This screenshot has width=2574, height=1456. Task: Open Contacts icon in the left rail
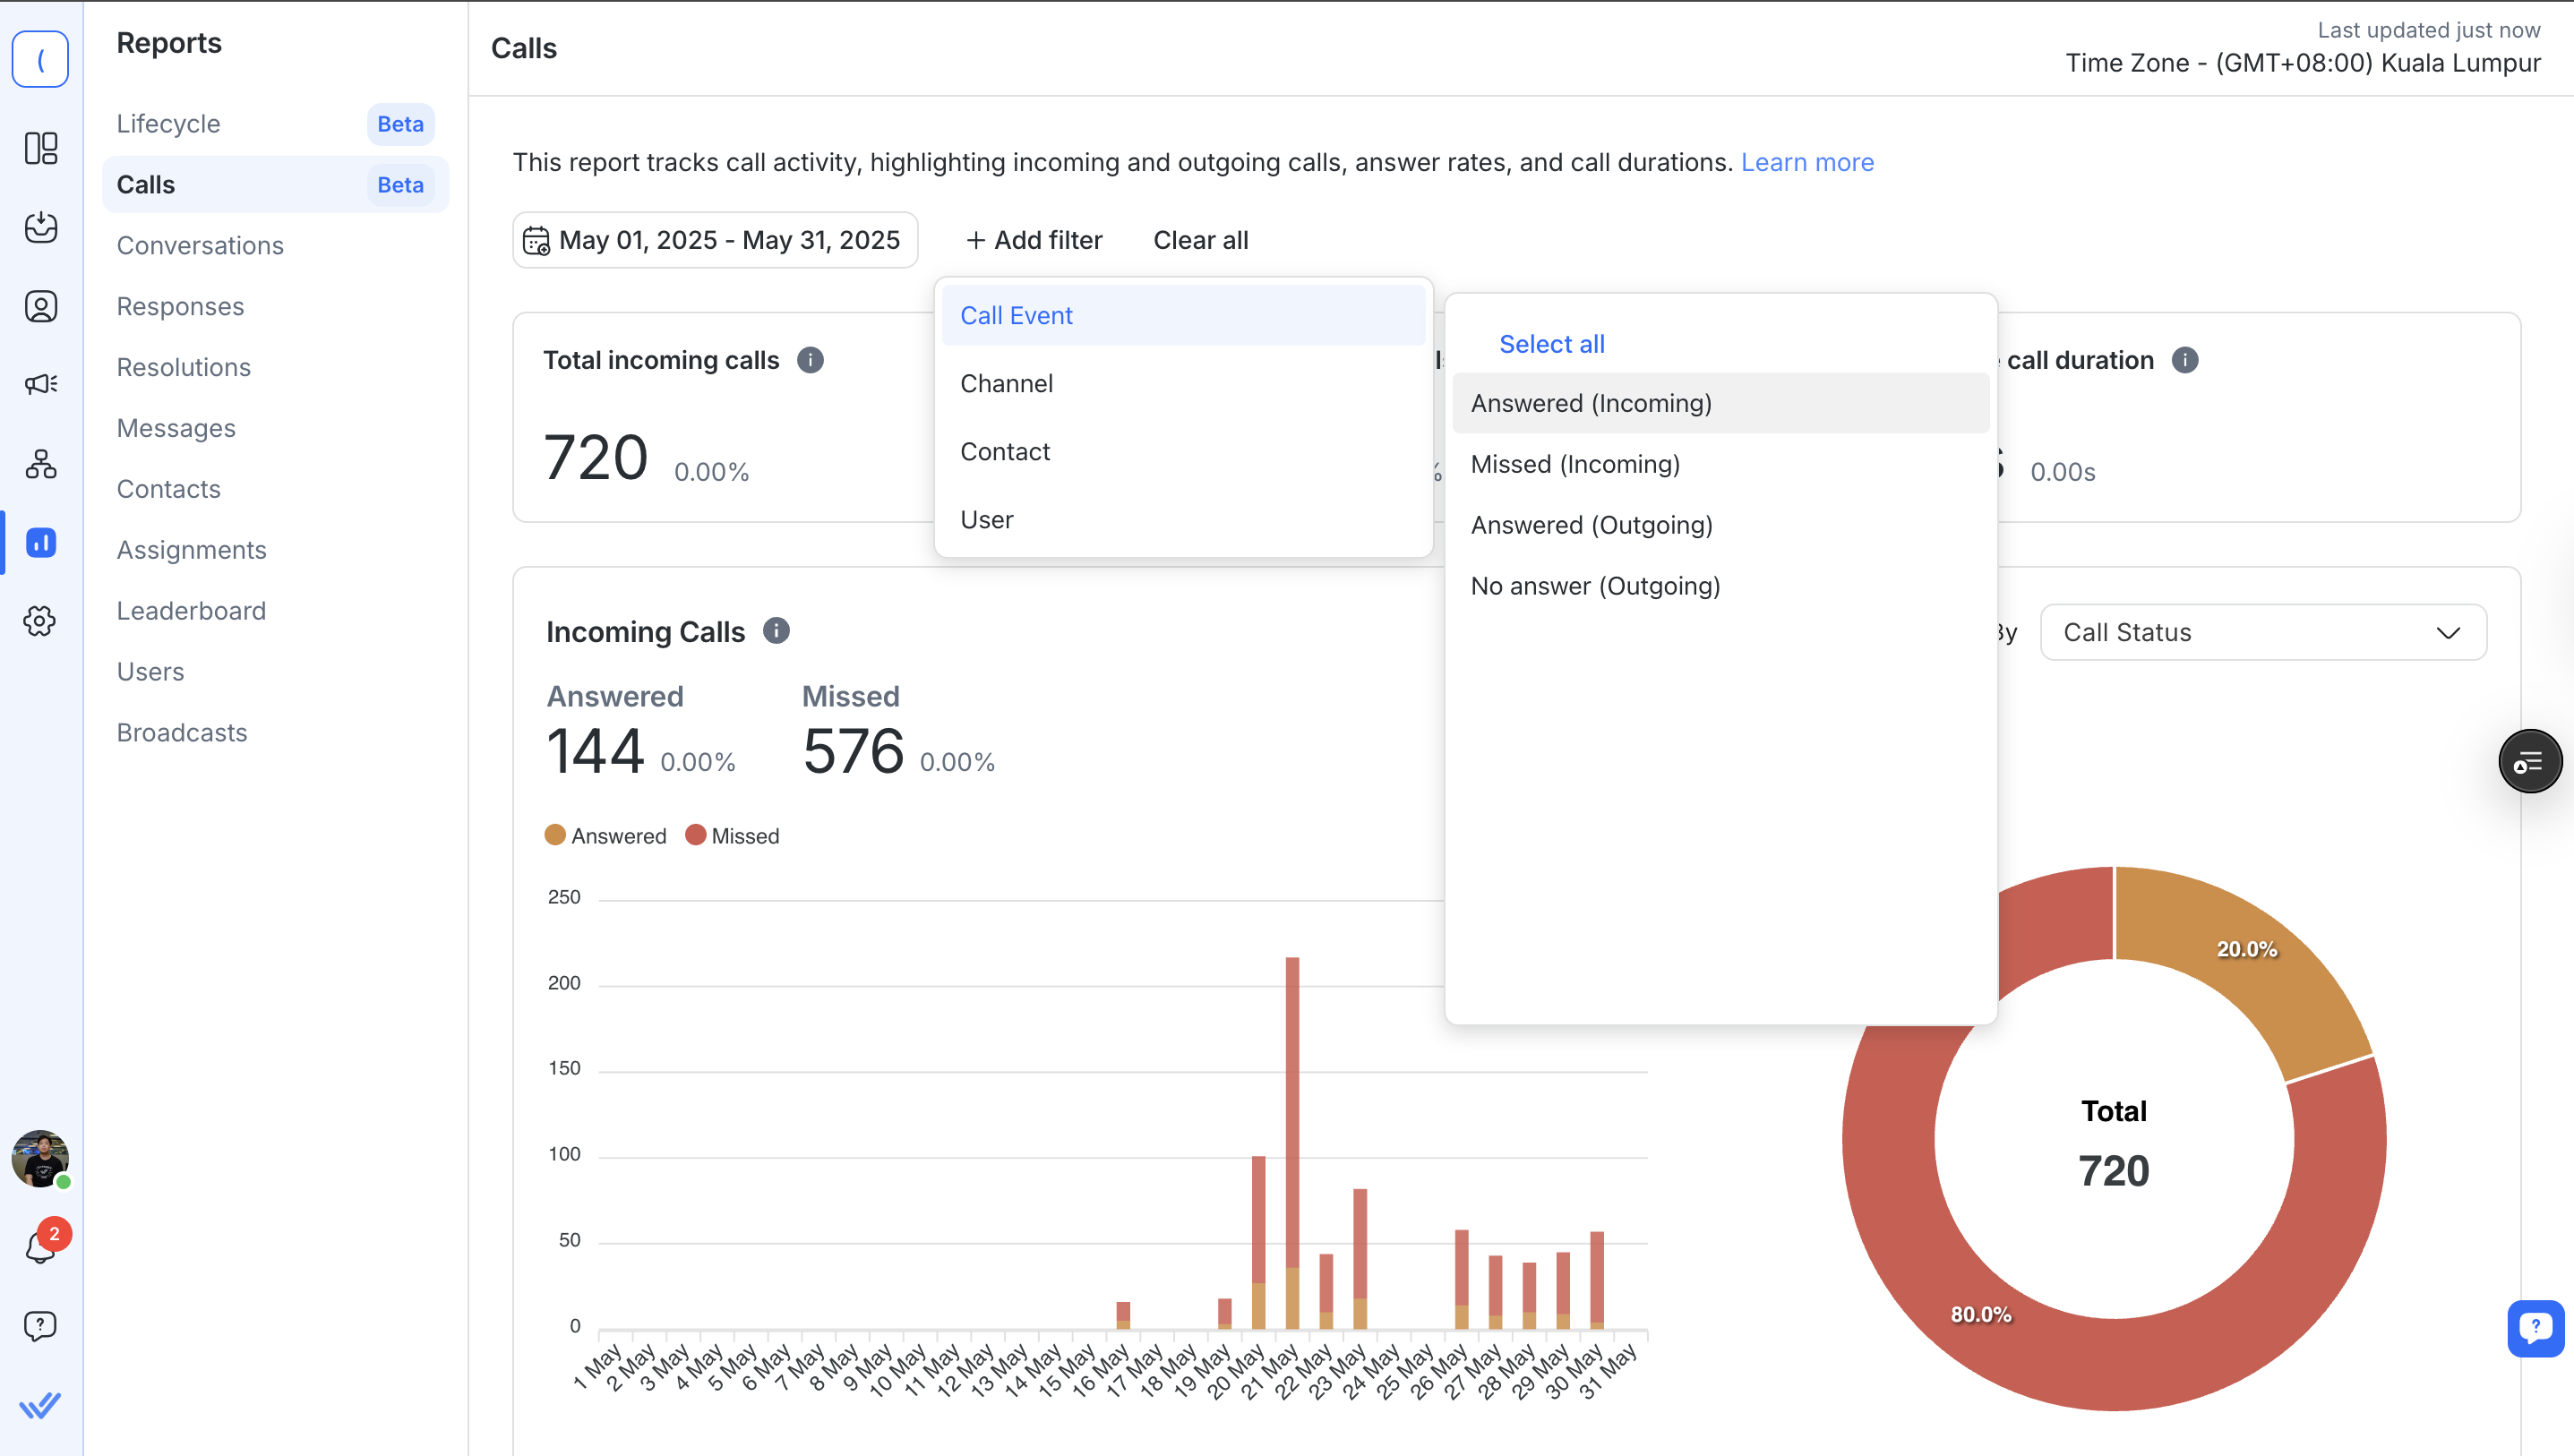41,306
